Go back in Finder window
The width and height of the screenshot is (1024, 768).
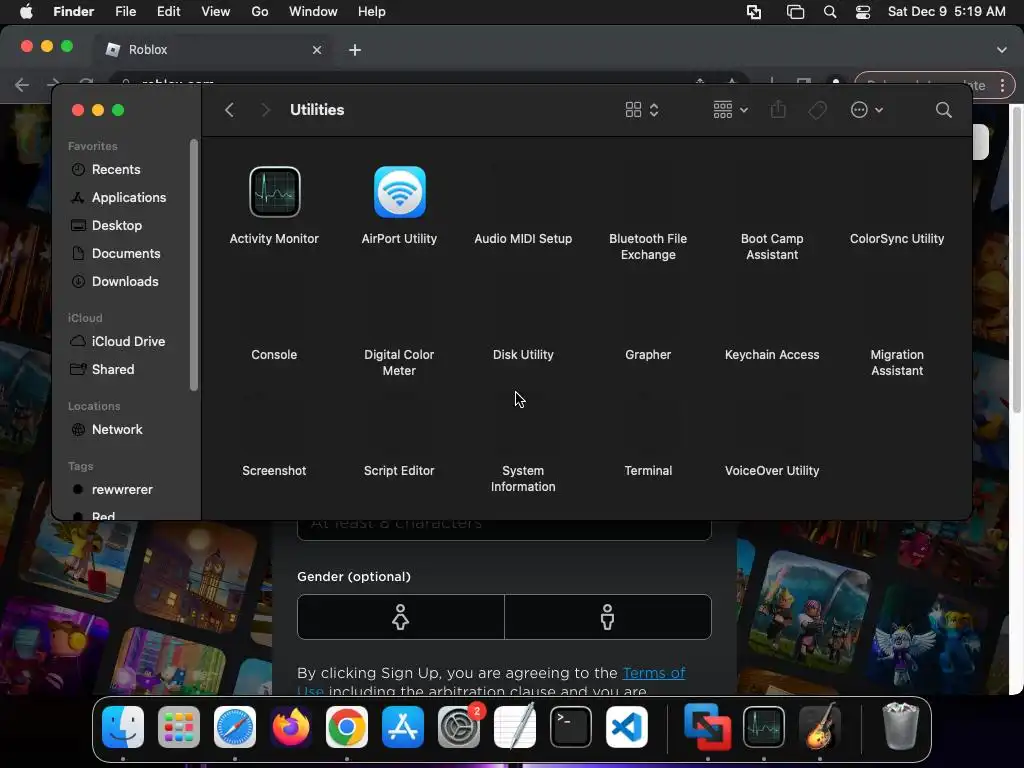pyautogui.click(x=229, y=110)
